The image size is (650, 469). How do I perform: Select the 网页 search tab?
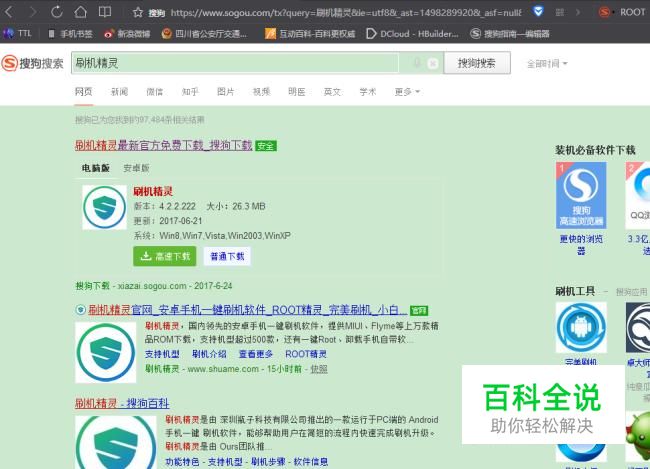click(x=83, y=92)
